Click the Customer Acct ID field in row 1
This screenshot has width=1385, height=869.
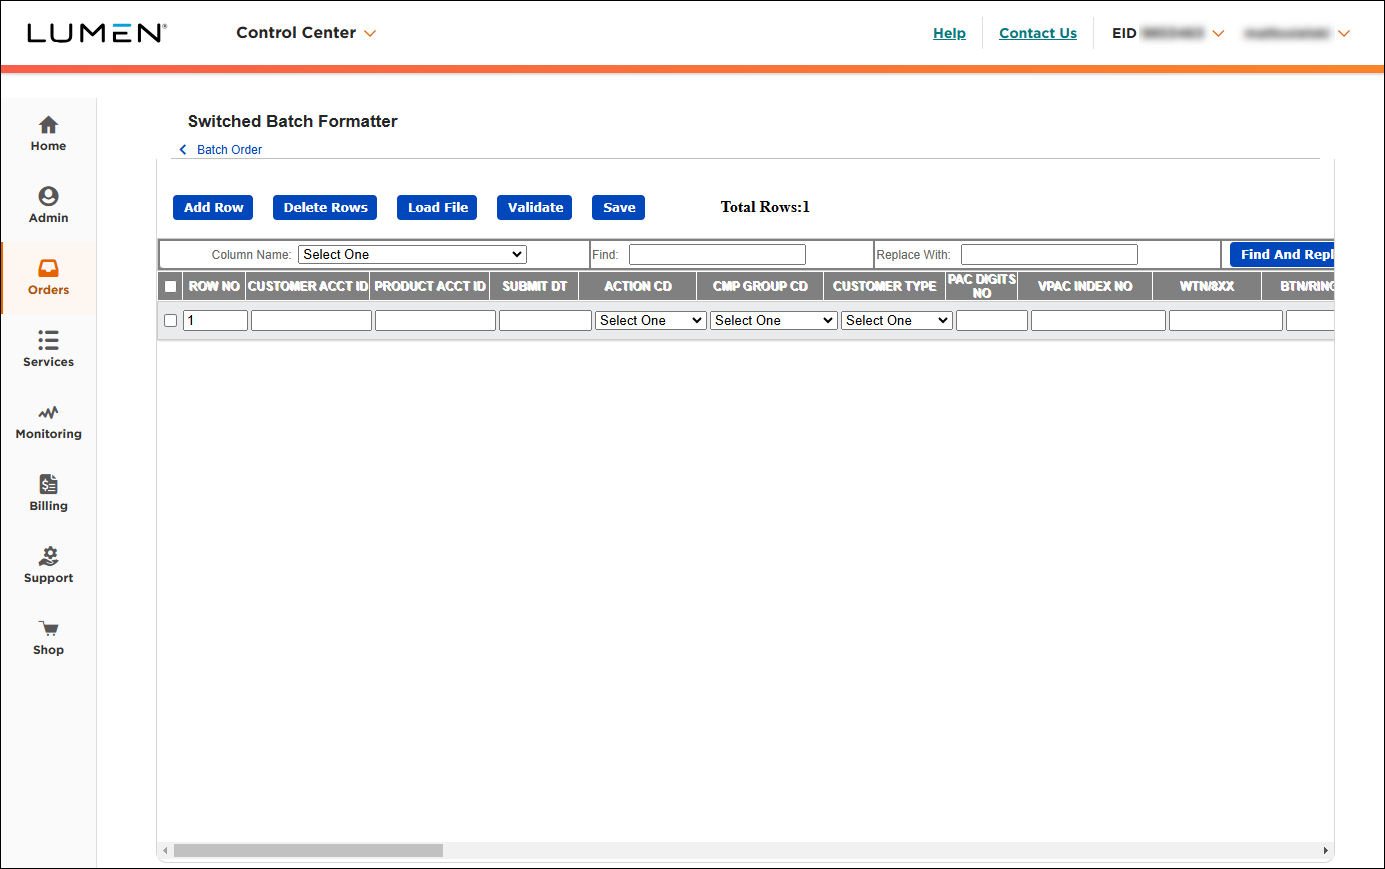[x=311, y=321]
